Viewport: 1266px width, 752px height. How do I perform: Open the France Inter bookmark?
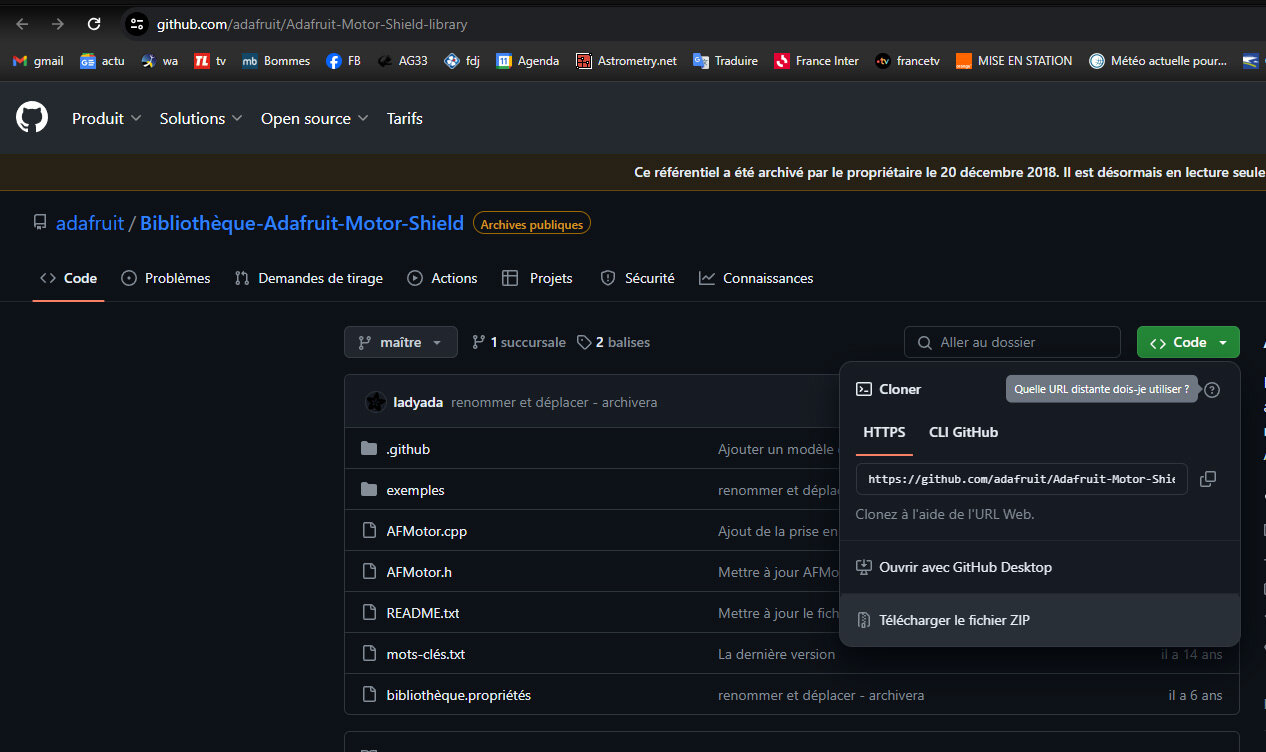pyautogui.click(x=816, y=61)
